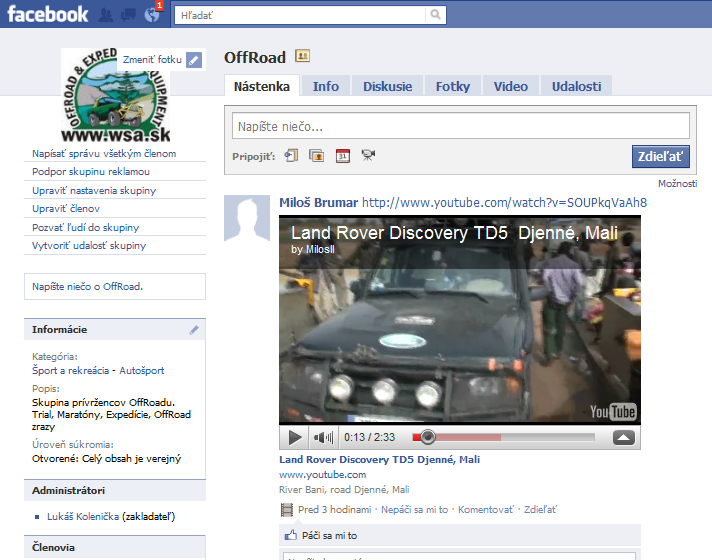
Task: Click OffRoad group logo picture
Action: (x=116, y=95)
